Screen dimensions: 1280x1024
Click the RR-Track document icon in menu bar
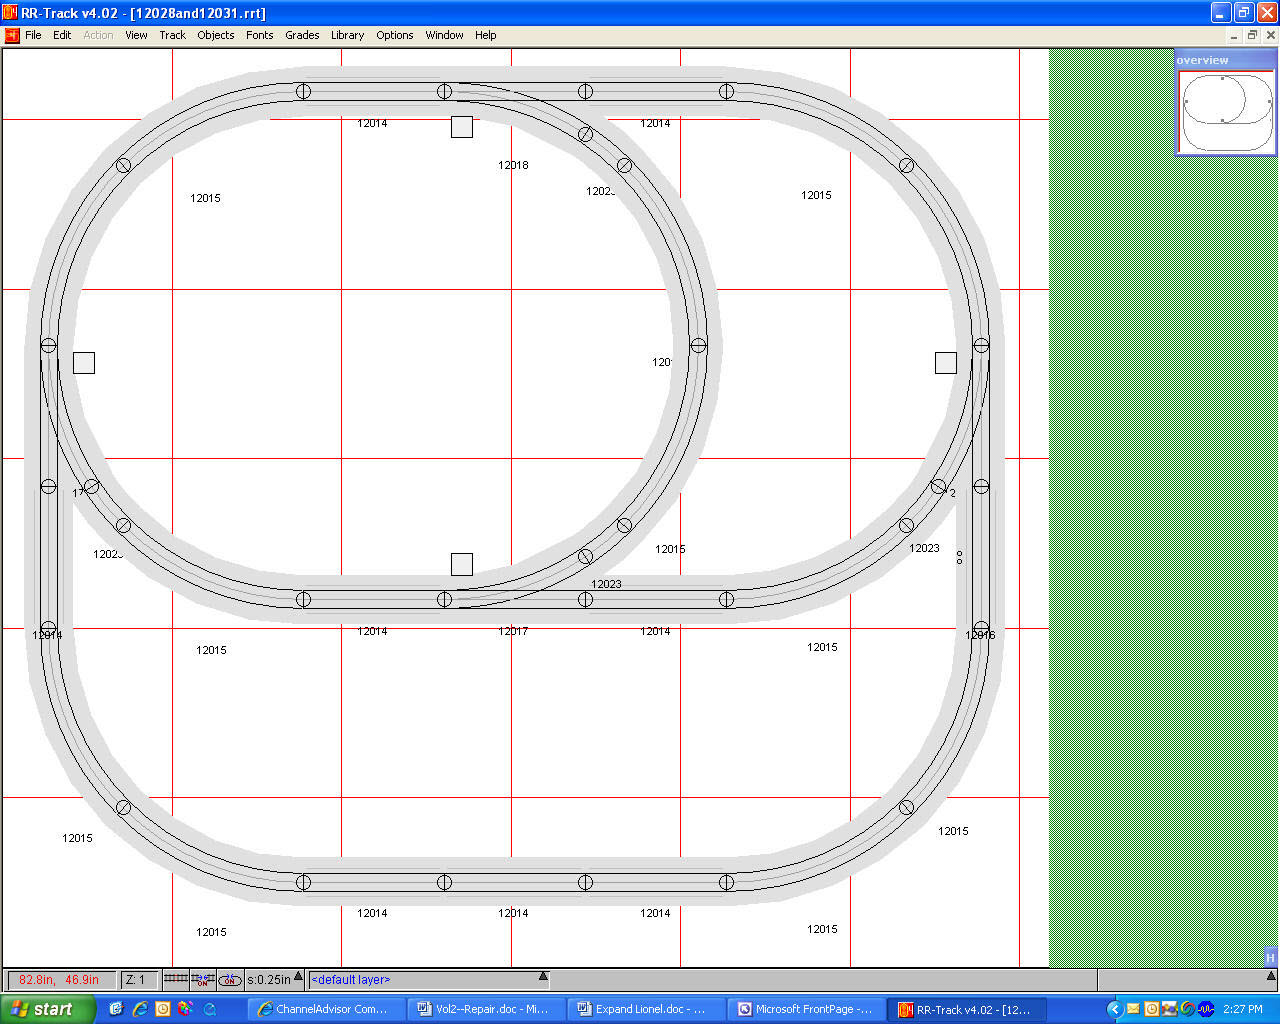(12, 35)
